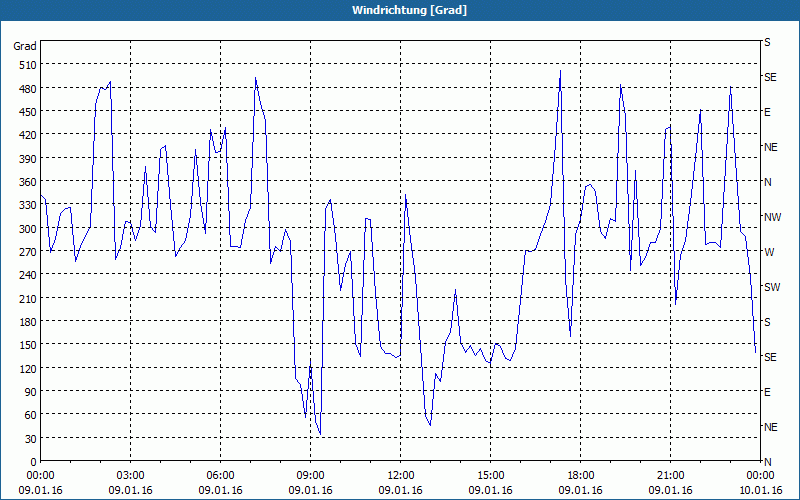The height and width of the screenshot is (500, 800).
Task: Click the N compass label at the 360 gridline
Action: 767,182
